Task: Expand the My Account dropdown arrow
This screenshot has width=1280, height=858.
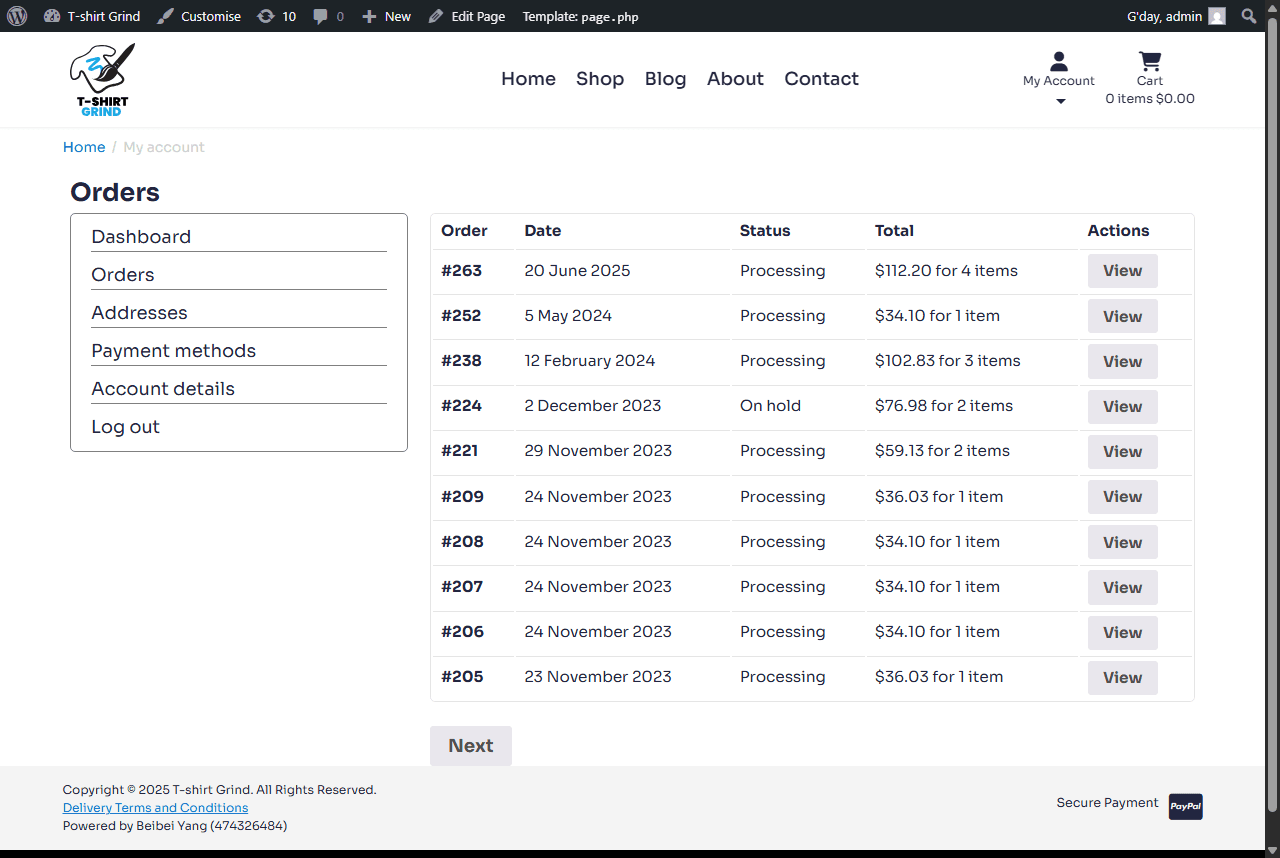Action: click(x=1061, y=101)
